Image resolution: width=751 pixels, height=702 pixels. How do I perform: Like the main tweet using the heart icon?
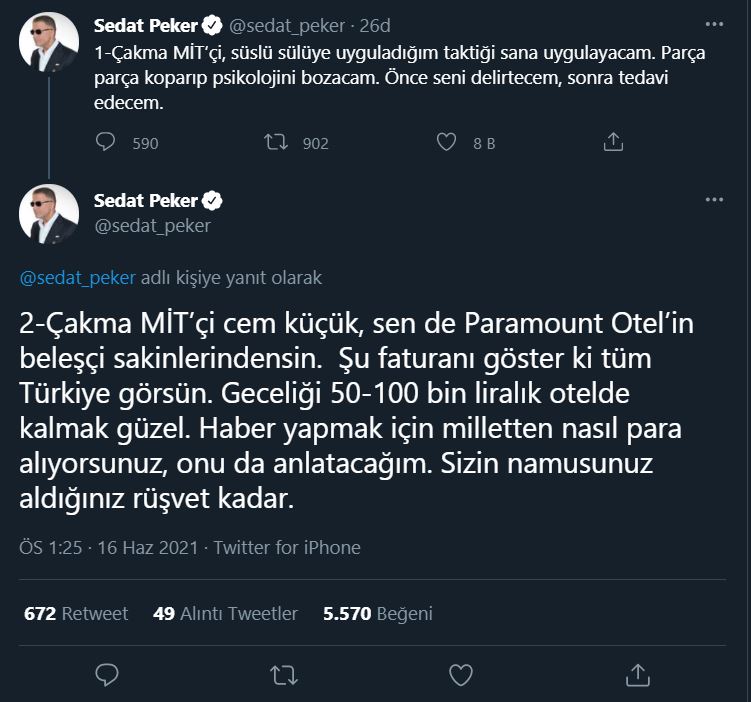[460, 676]
